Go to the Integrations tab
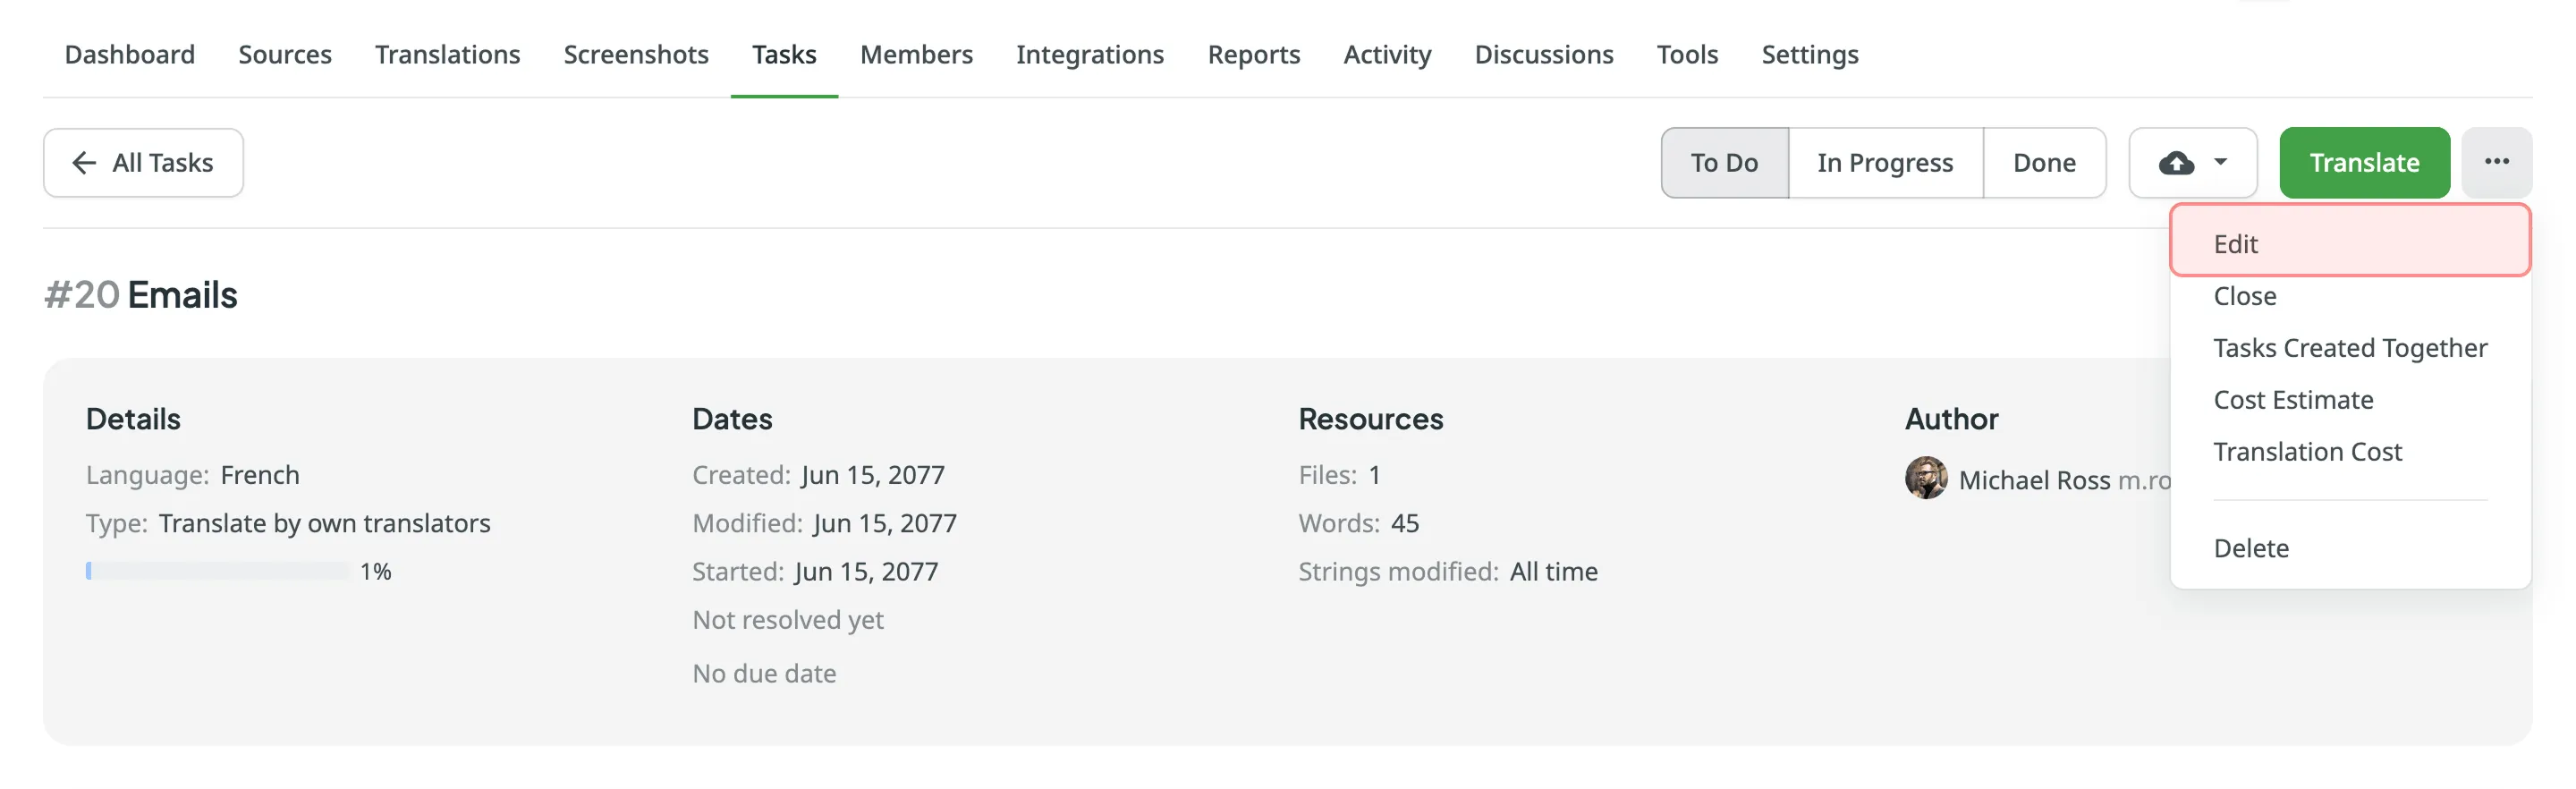 tap(1089, 54)
